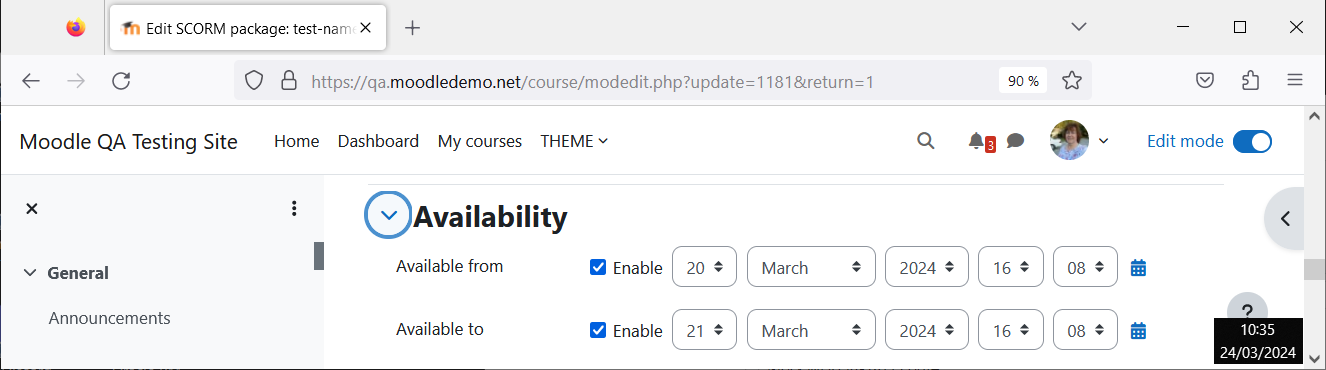Open course index three-dot options menu
Screen dimensions: 1326x370
(x=294, y=208)
